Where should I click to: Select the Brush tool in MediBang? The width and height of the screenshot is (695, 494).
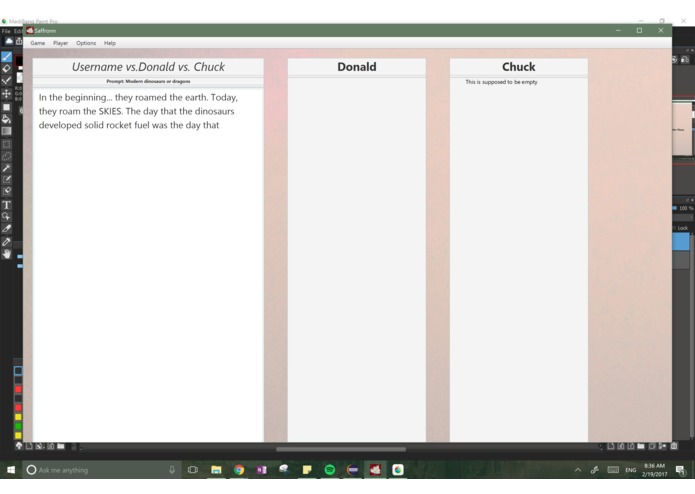pos(6,57)
